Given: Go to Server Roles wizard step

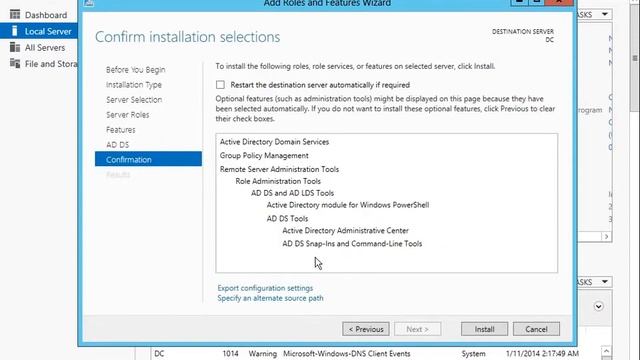Looking at the screenshot, I should (x=127, y=115).
